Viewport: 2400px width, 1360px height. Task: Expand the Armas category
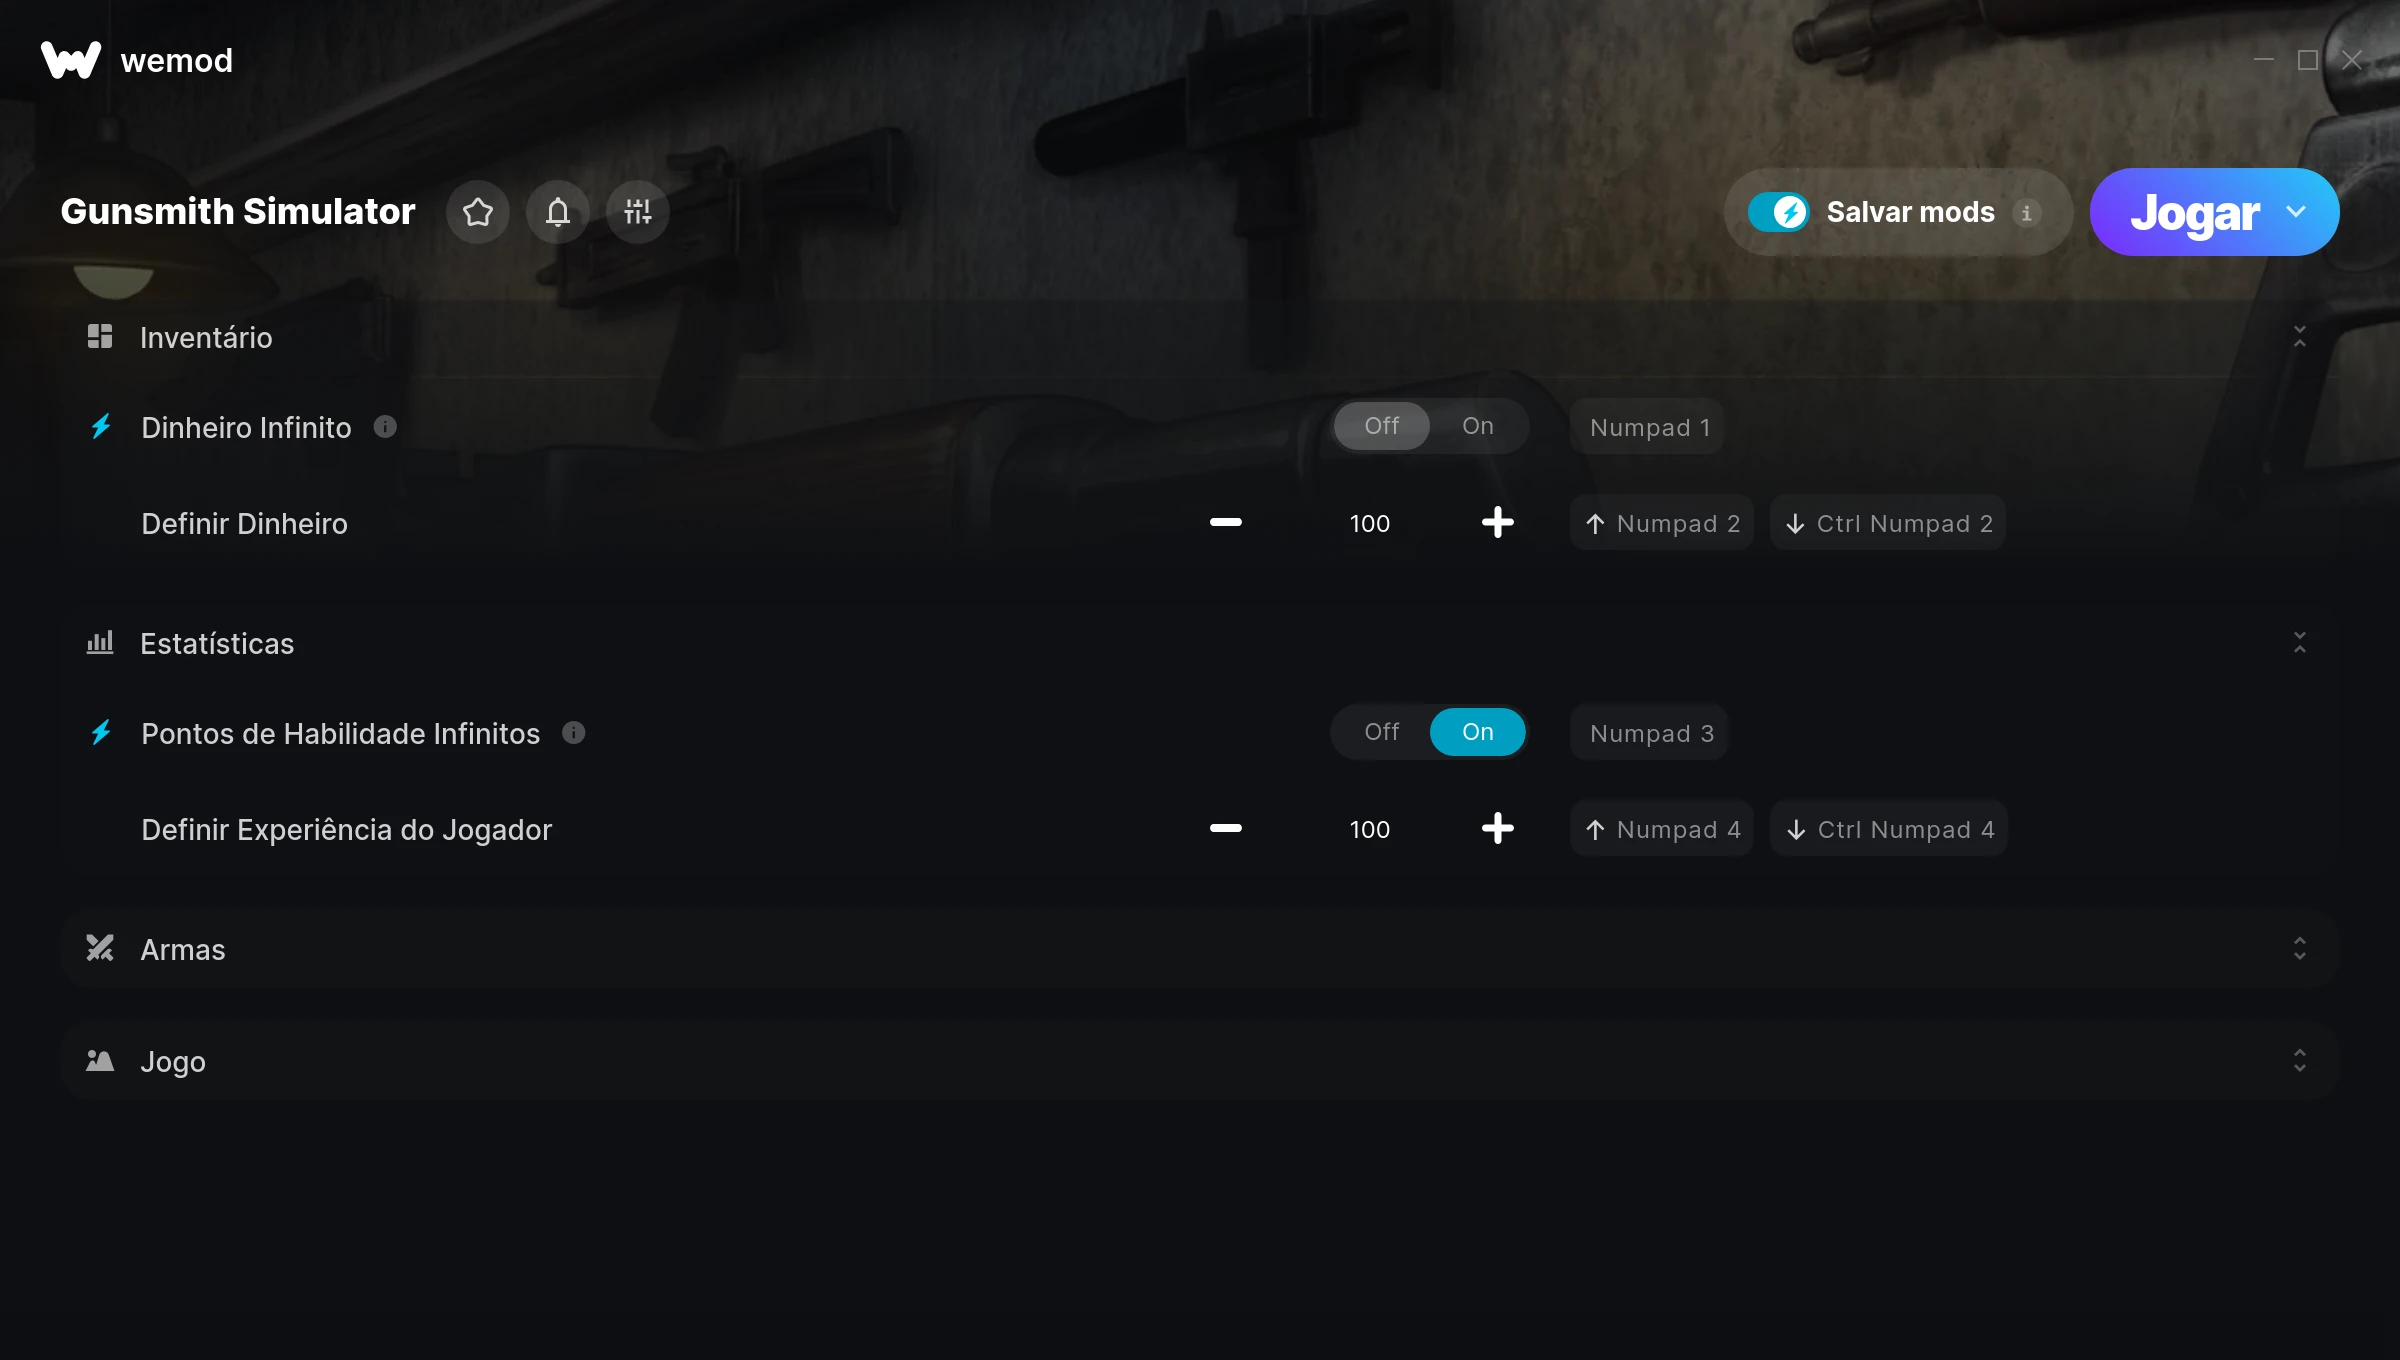pos(1200,949)
